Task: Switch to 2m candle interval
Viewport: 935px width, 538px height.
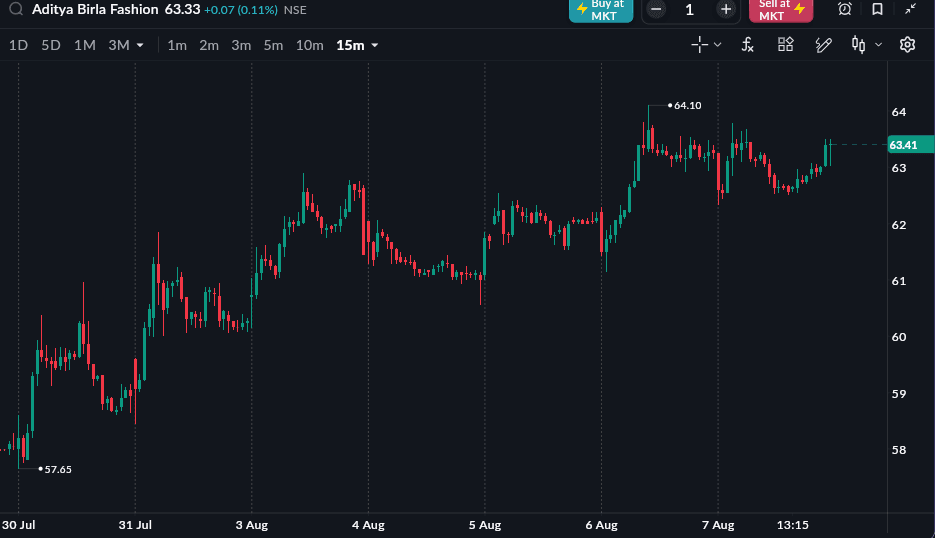Action: point(209,45)
